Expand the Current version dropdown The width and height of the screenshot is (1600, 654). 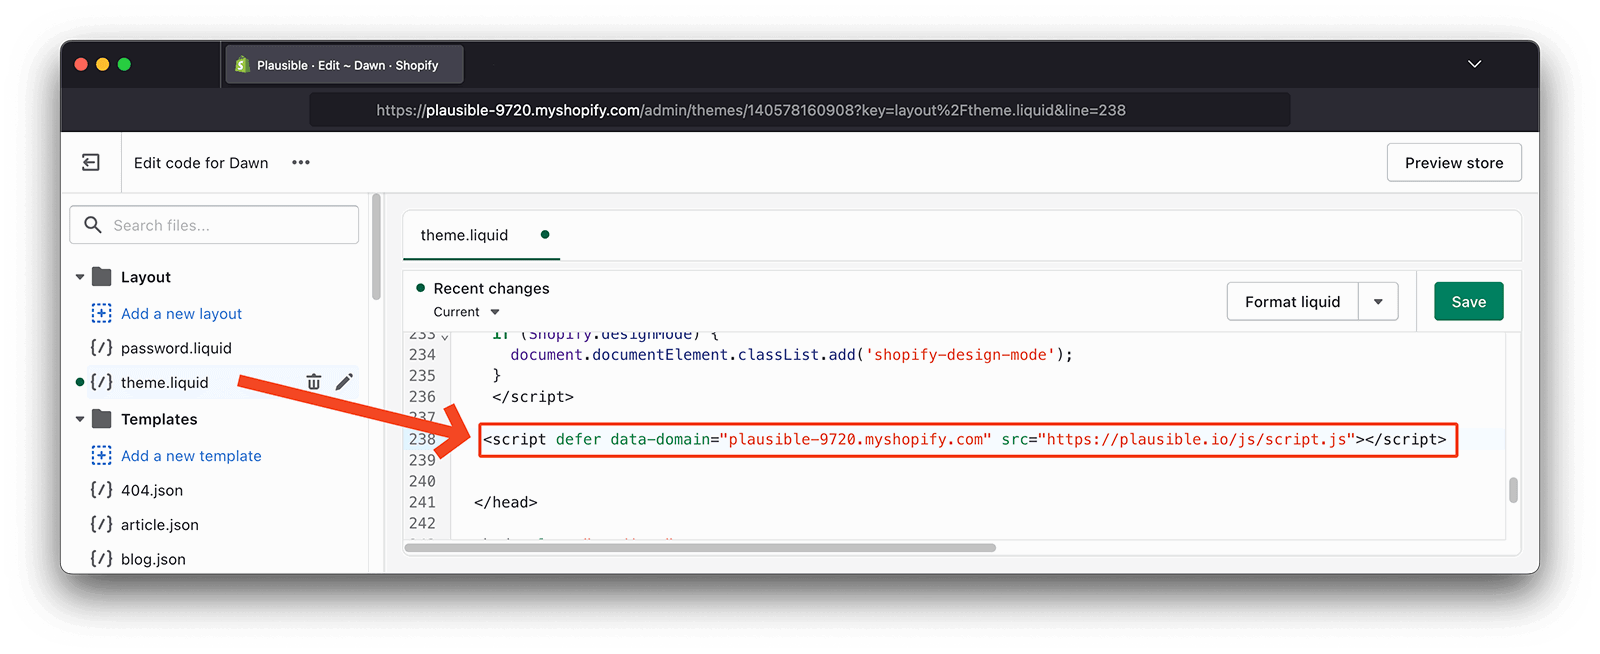[x=494, y=312]
